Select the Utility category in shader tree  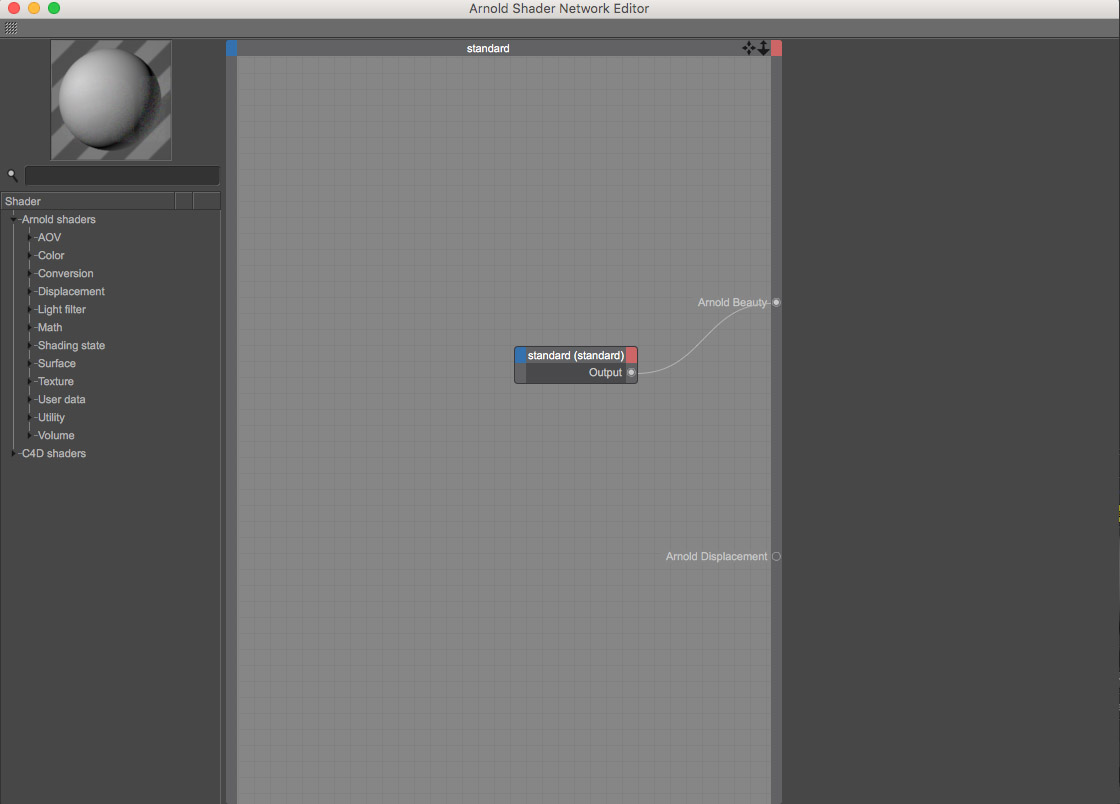(x=51, y=417)
